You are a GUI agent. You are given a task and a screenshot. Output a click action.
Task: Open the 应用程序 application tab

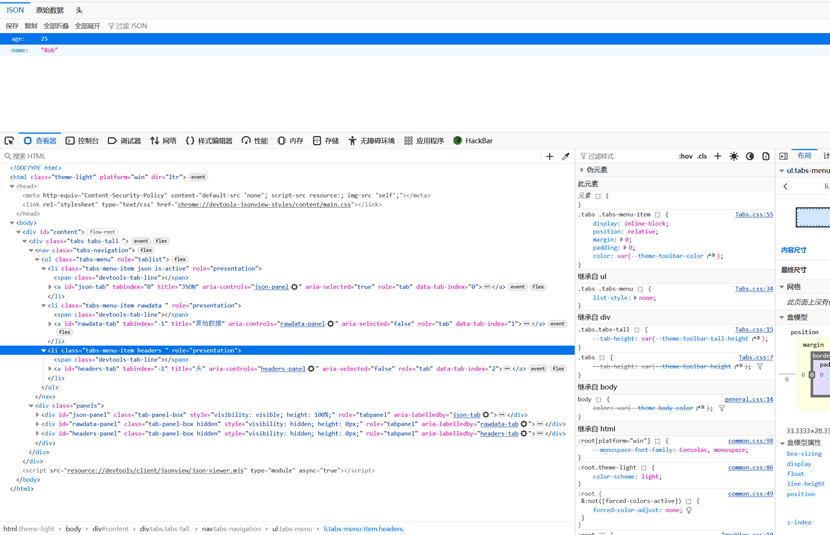424,141
